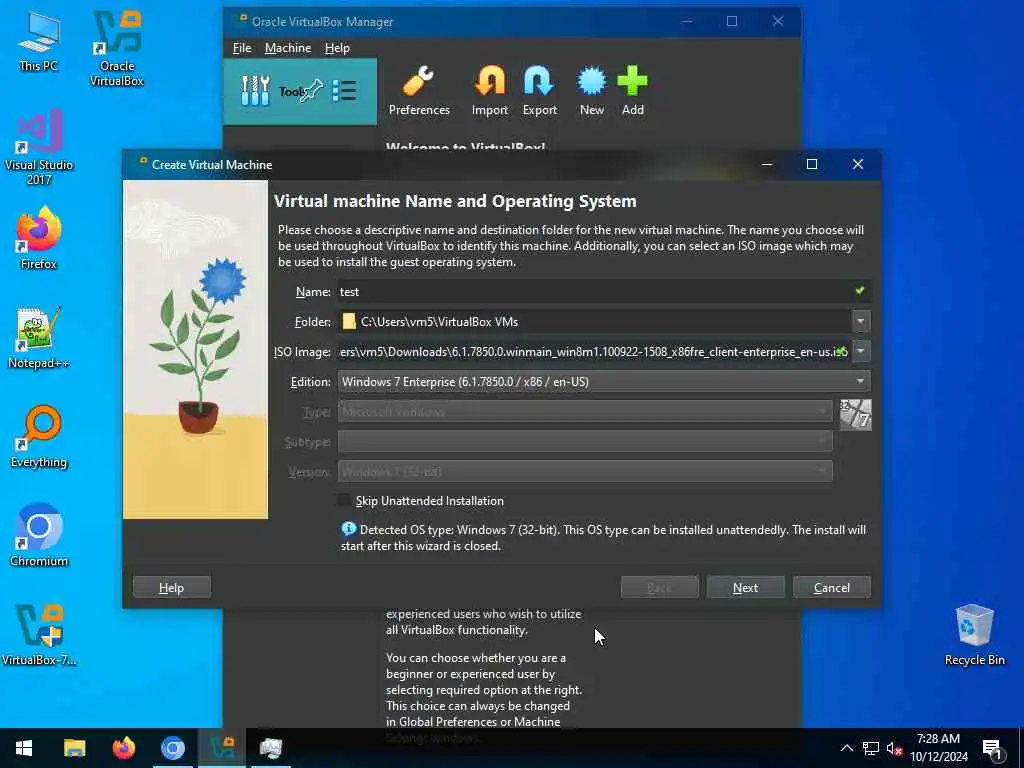1024x768 pixels.
Task: Enable Skip Unattended Installation checkbox
Action: [344, 500]
